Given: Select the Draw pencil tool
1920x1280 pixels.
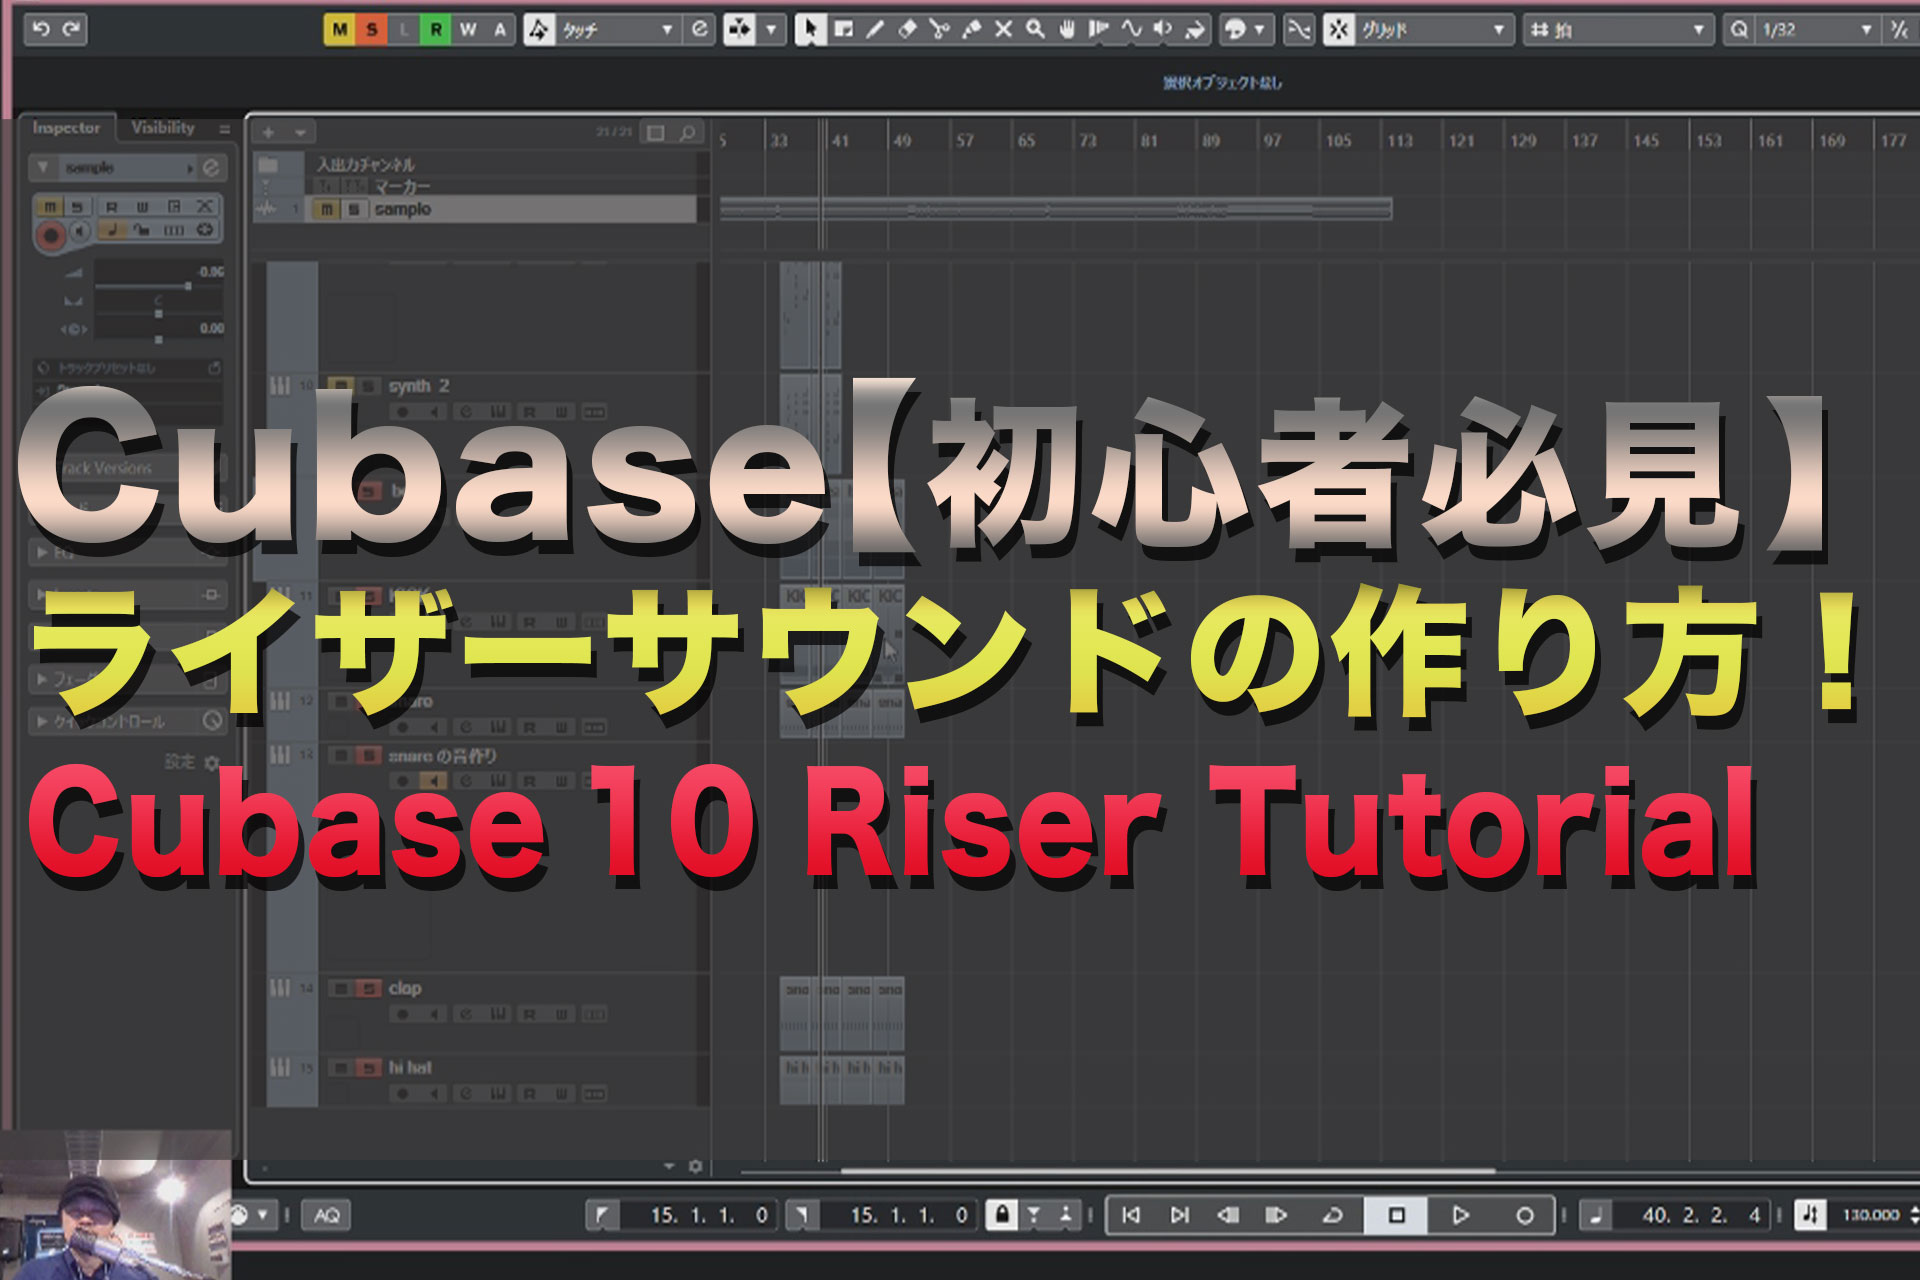Looking at the screenshot, I should point(875,30).
